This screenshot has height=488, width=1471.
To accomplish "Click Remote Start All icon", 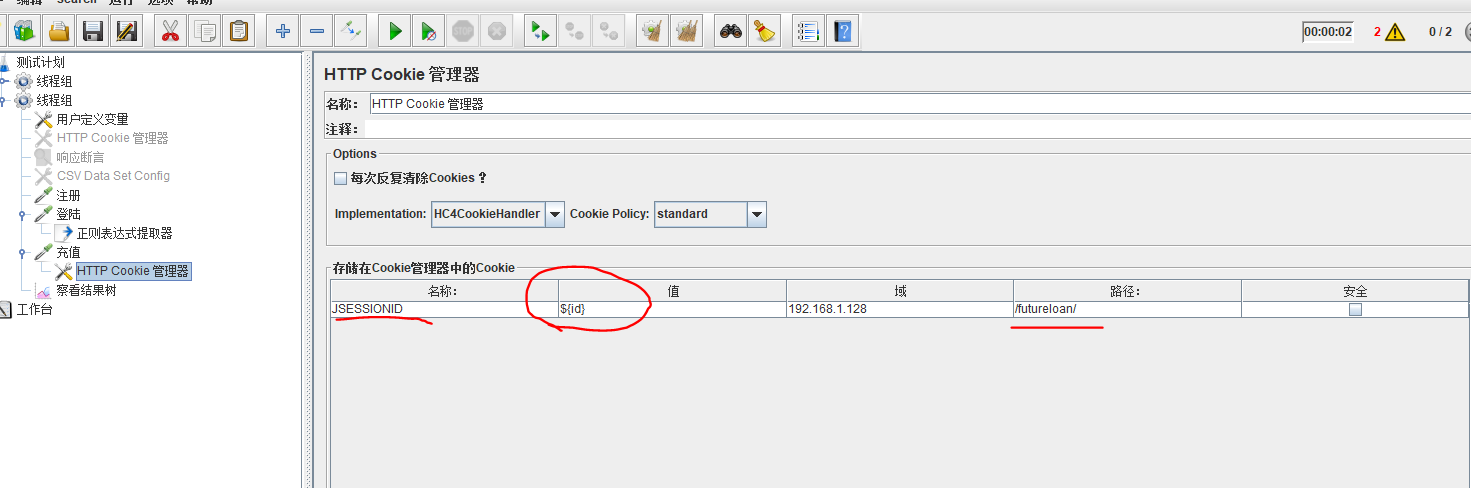I will coord(541,31).
